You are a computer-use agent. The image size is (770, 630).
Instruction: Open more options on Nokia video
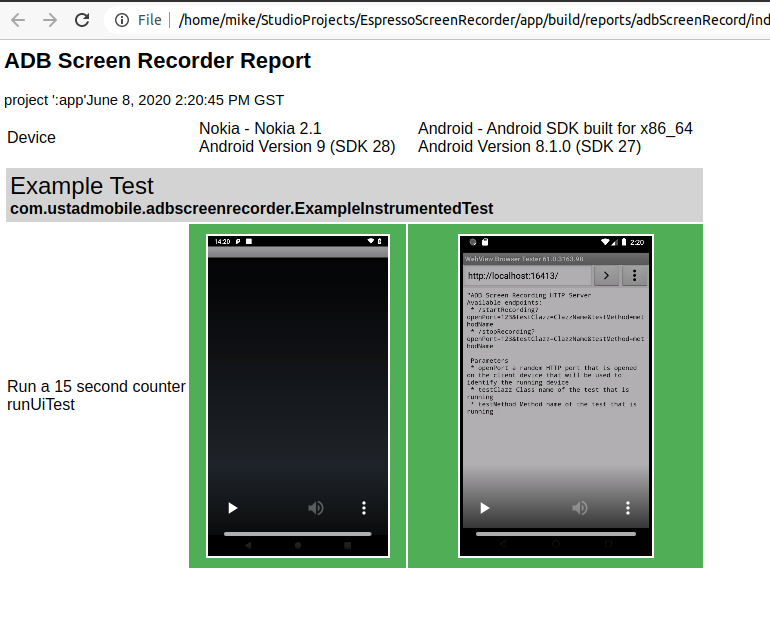coord(364,508)
